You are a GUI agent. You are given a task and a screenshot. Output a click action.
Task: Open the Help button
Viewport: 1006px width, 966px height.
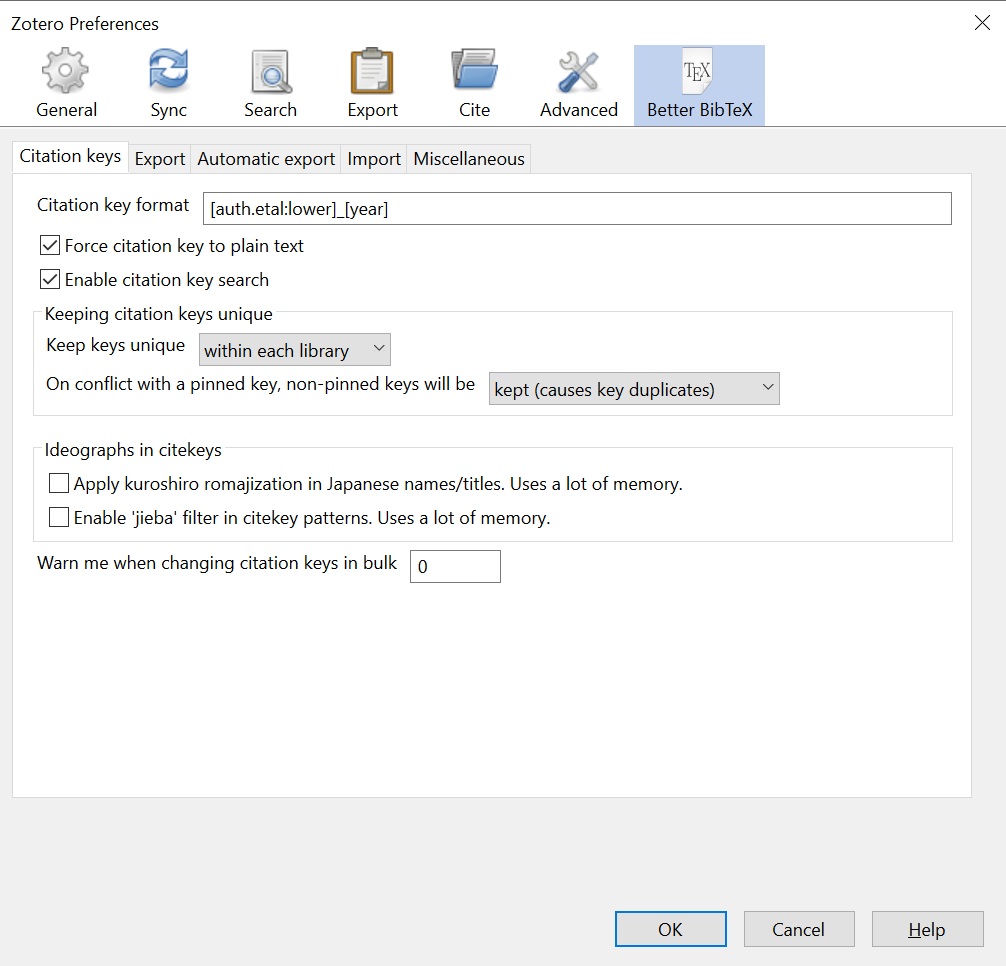(x=927, y=929)
